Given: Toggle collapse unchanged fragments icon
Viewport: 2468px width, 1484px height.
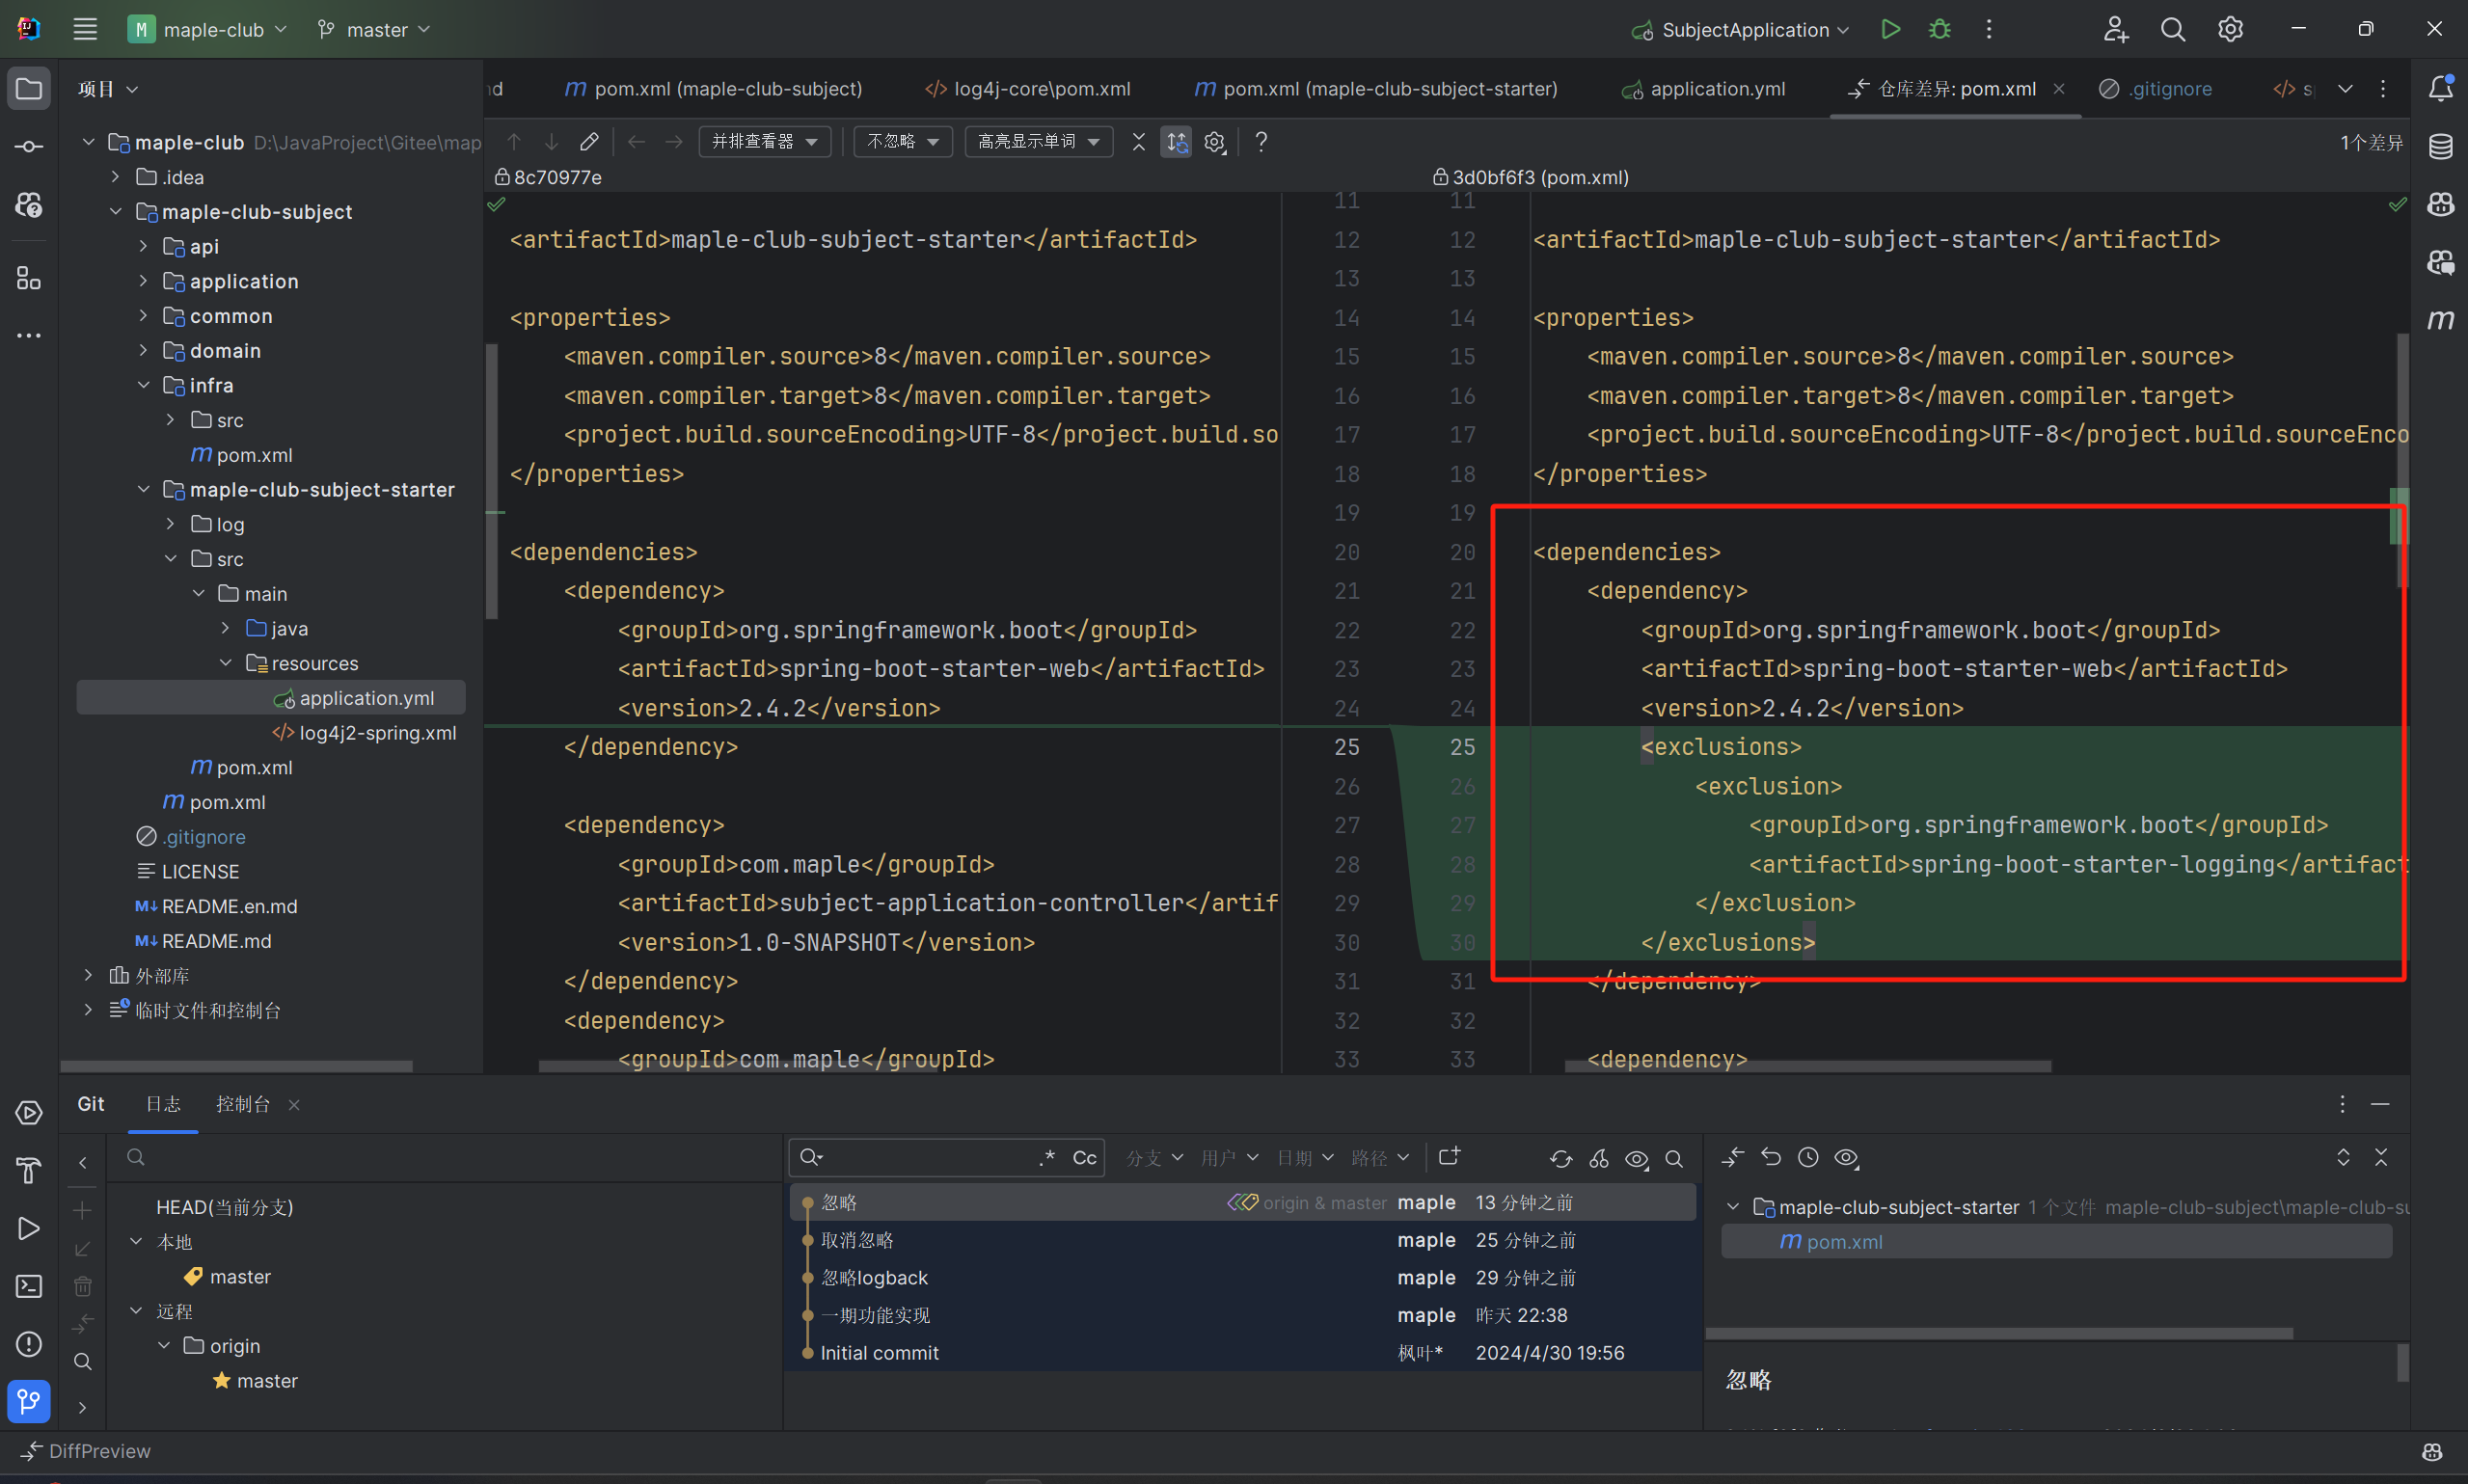Looking at the screenshot, I should [1138, 142].
